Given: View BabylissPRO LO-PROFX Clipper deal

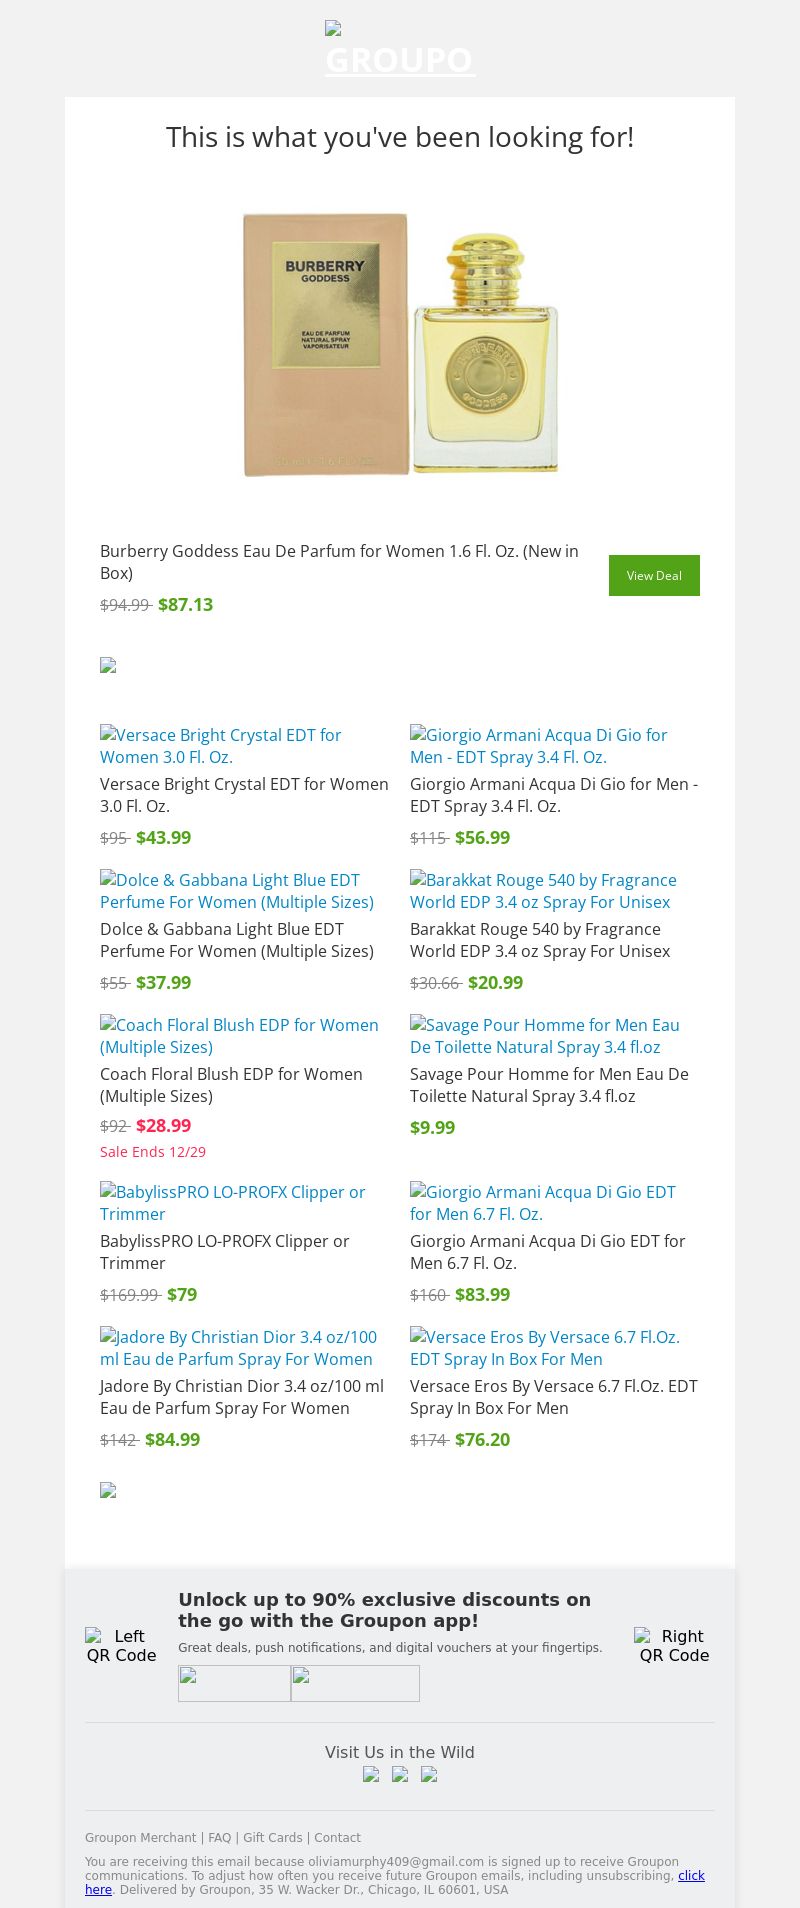Looking at the screenshot, I should click(232, 1203).
